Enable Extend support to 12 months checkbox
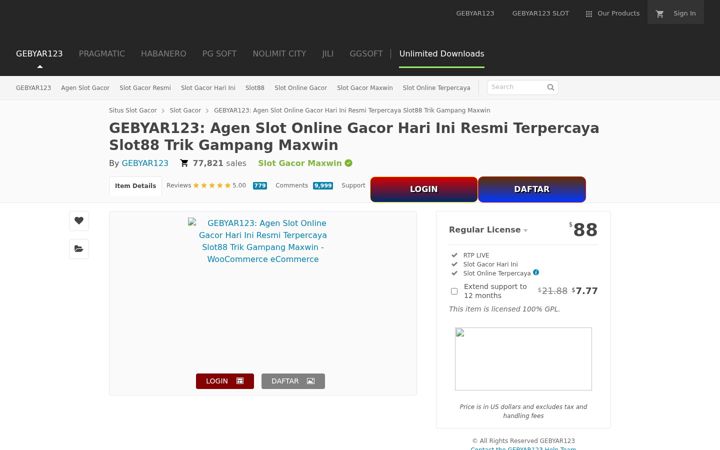The width and height of the screenshot is (720, 450). (x=454, y=291)
